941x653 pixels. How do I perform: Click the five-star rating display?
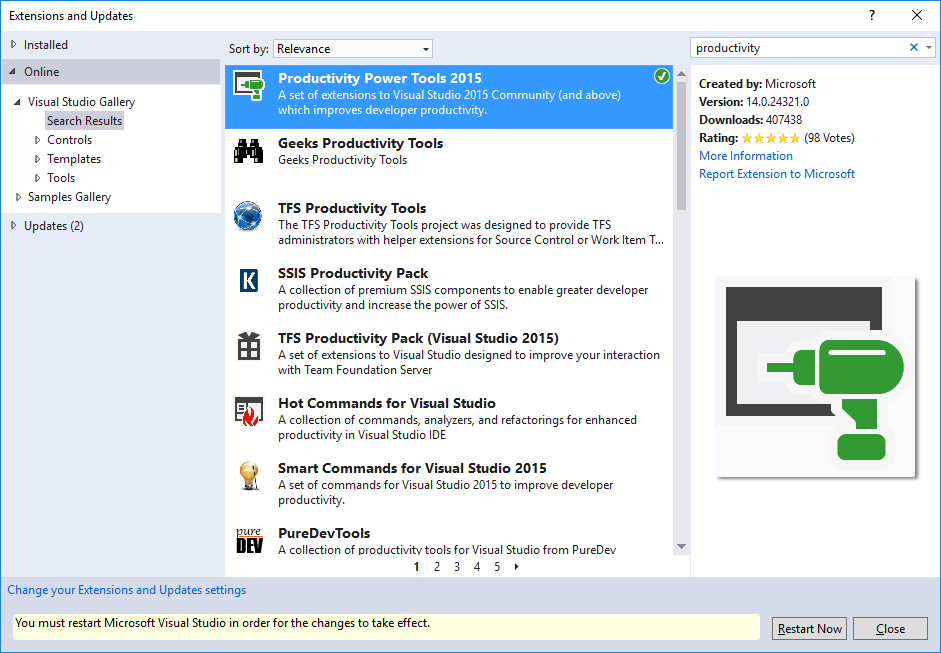pos(771,138)
